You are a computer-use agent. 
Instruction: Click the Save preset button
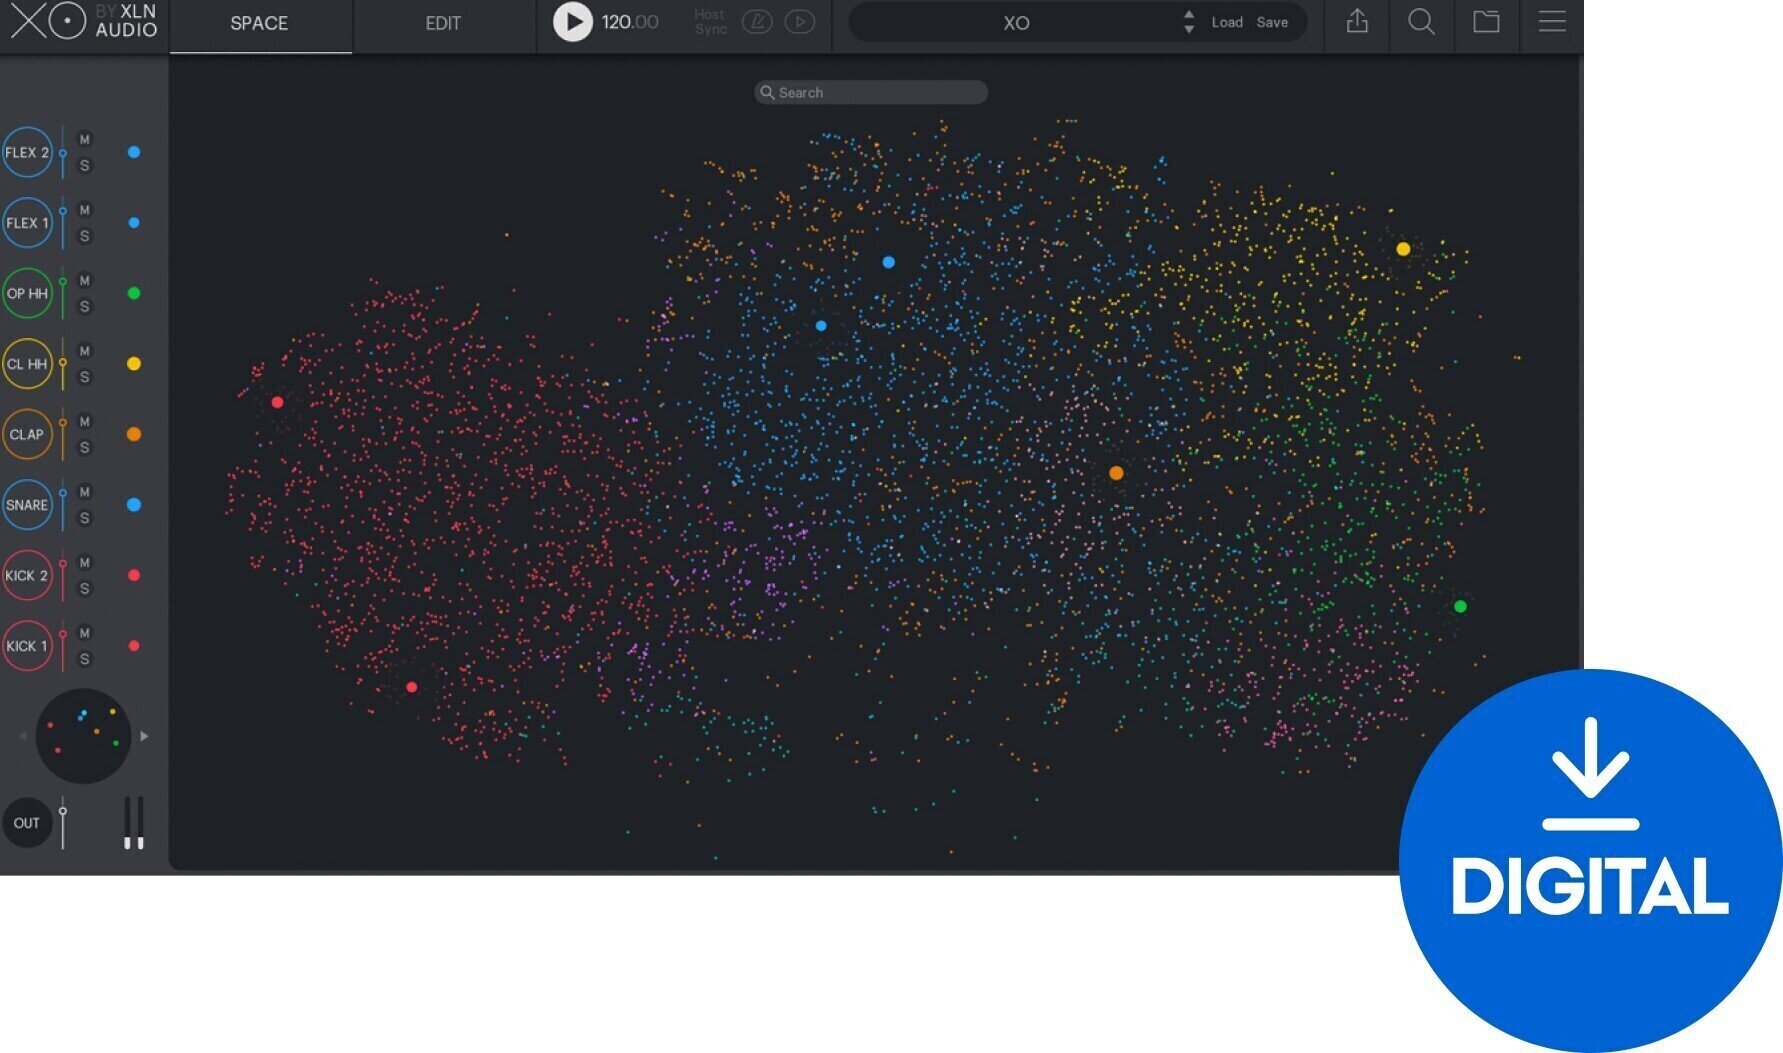[x=1272, y=22]
